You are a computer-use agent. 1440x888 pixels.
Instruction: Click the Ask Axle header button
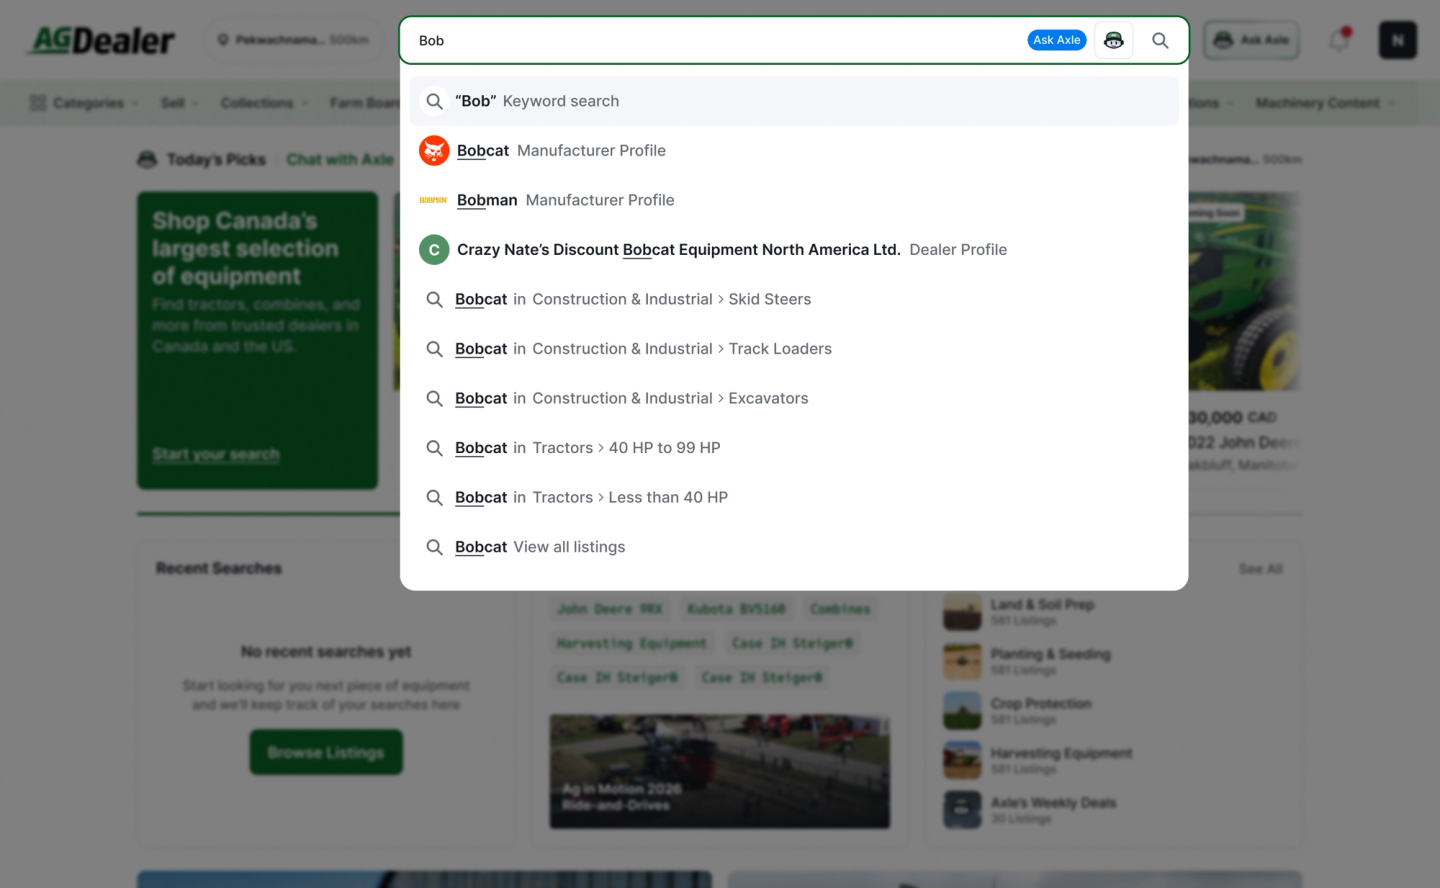point(1251,40)
